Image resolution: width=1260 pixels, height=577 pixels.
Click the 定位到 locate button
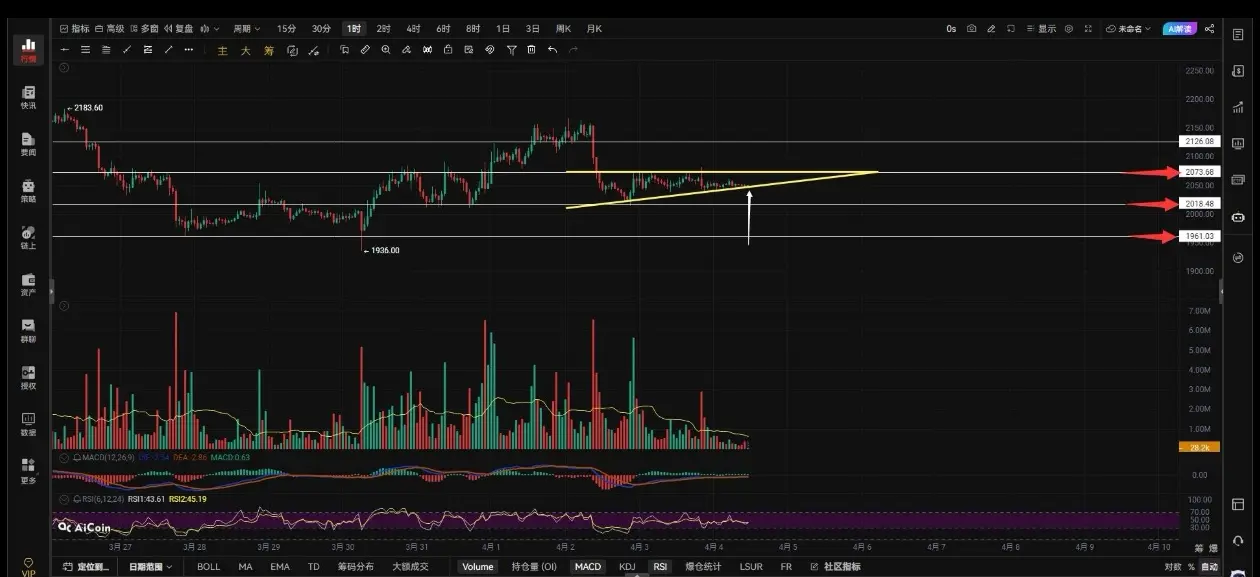86,566
